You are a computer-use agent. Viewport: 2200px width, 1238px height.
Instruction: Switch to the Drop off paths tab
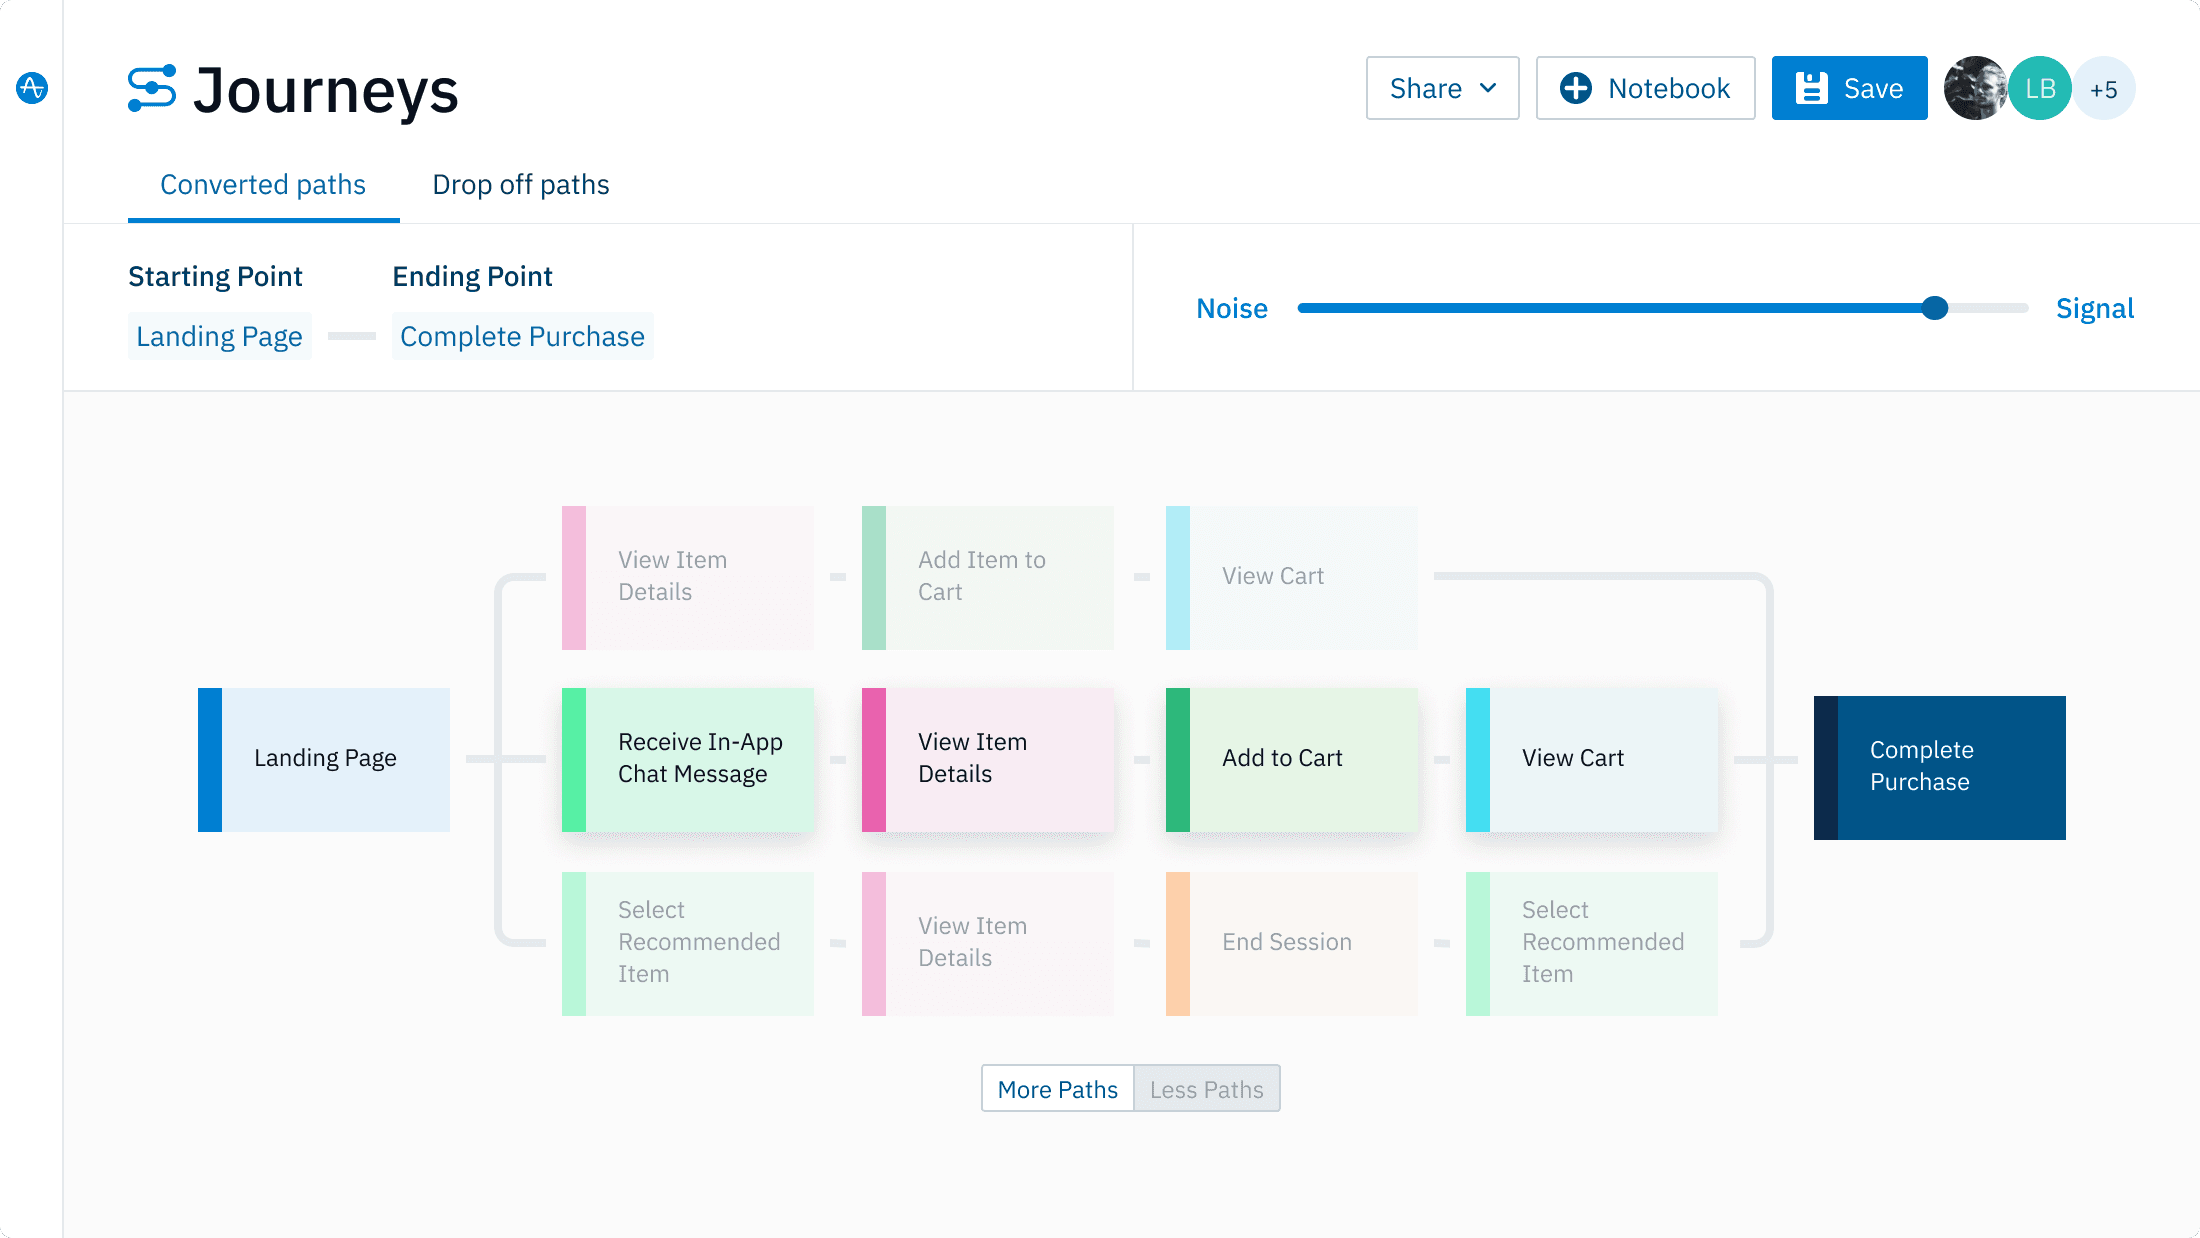click(x=521, y=184)
